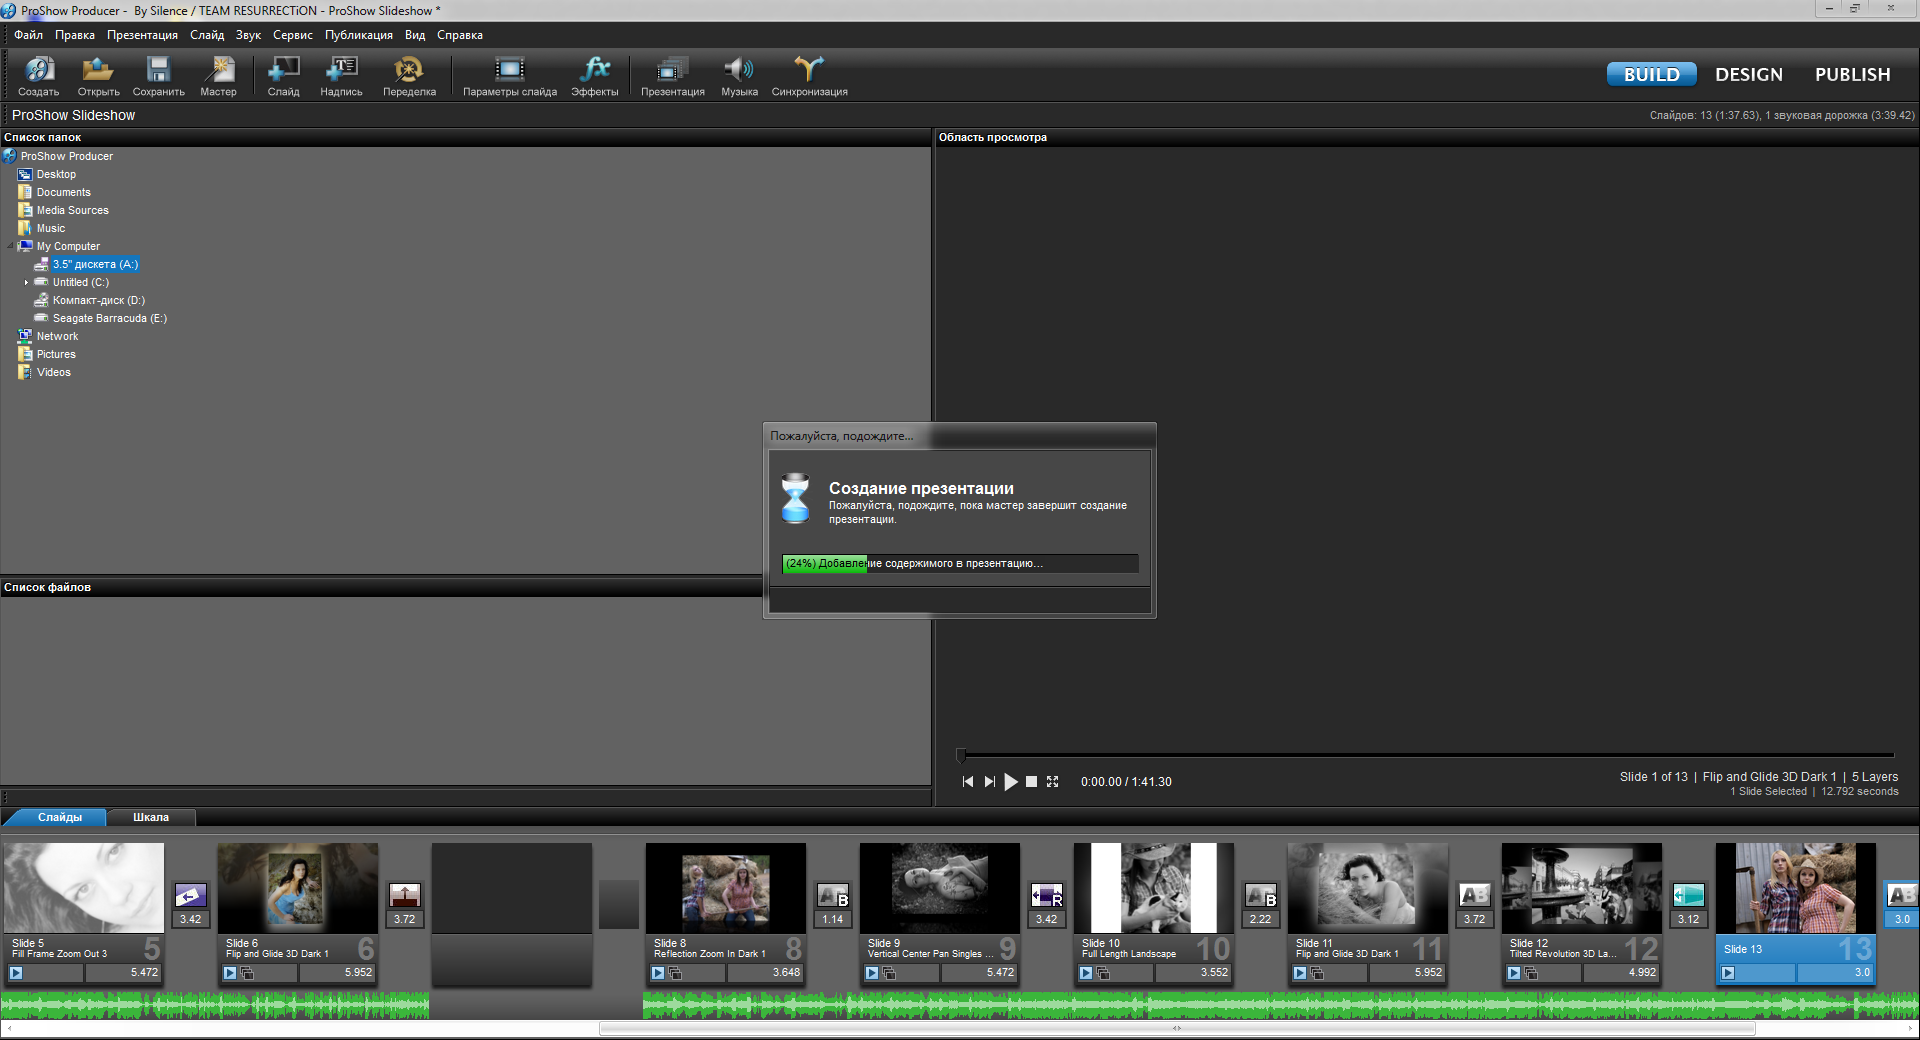Collapse the My Computer tree node

[x=11, y=246]
